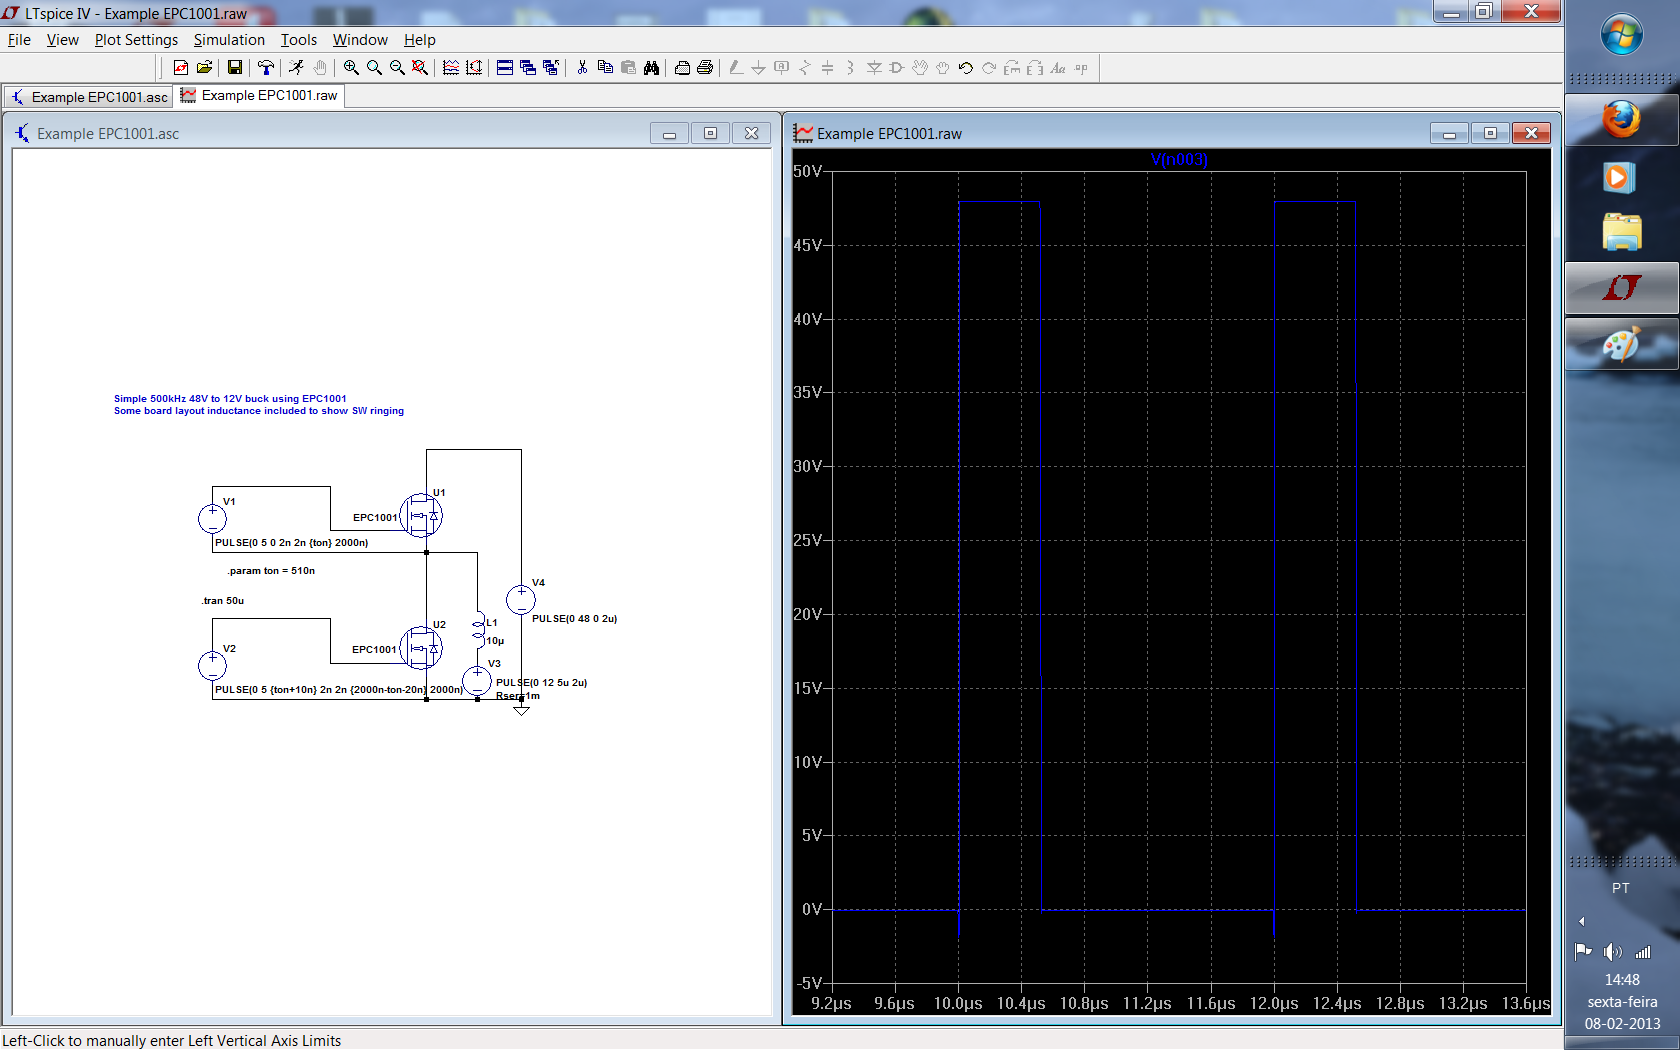This screenshot has width=1680, height=1050.
Task: Click the Print Setup icon
Action: point(682,67)
